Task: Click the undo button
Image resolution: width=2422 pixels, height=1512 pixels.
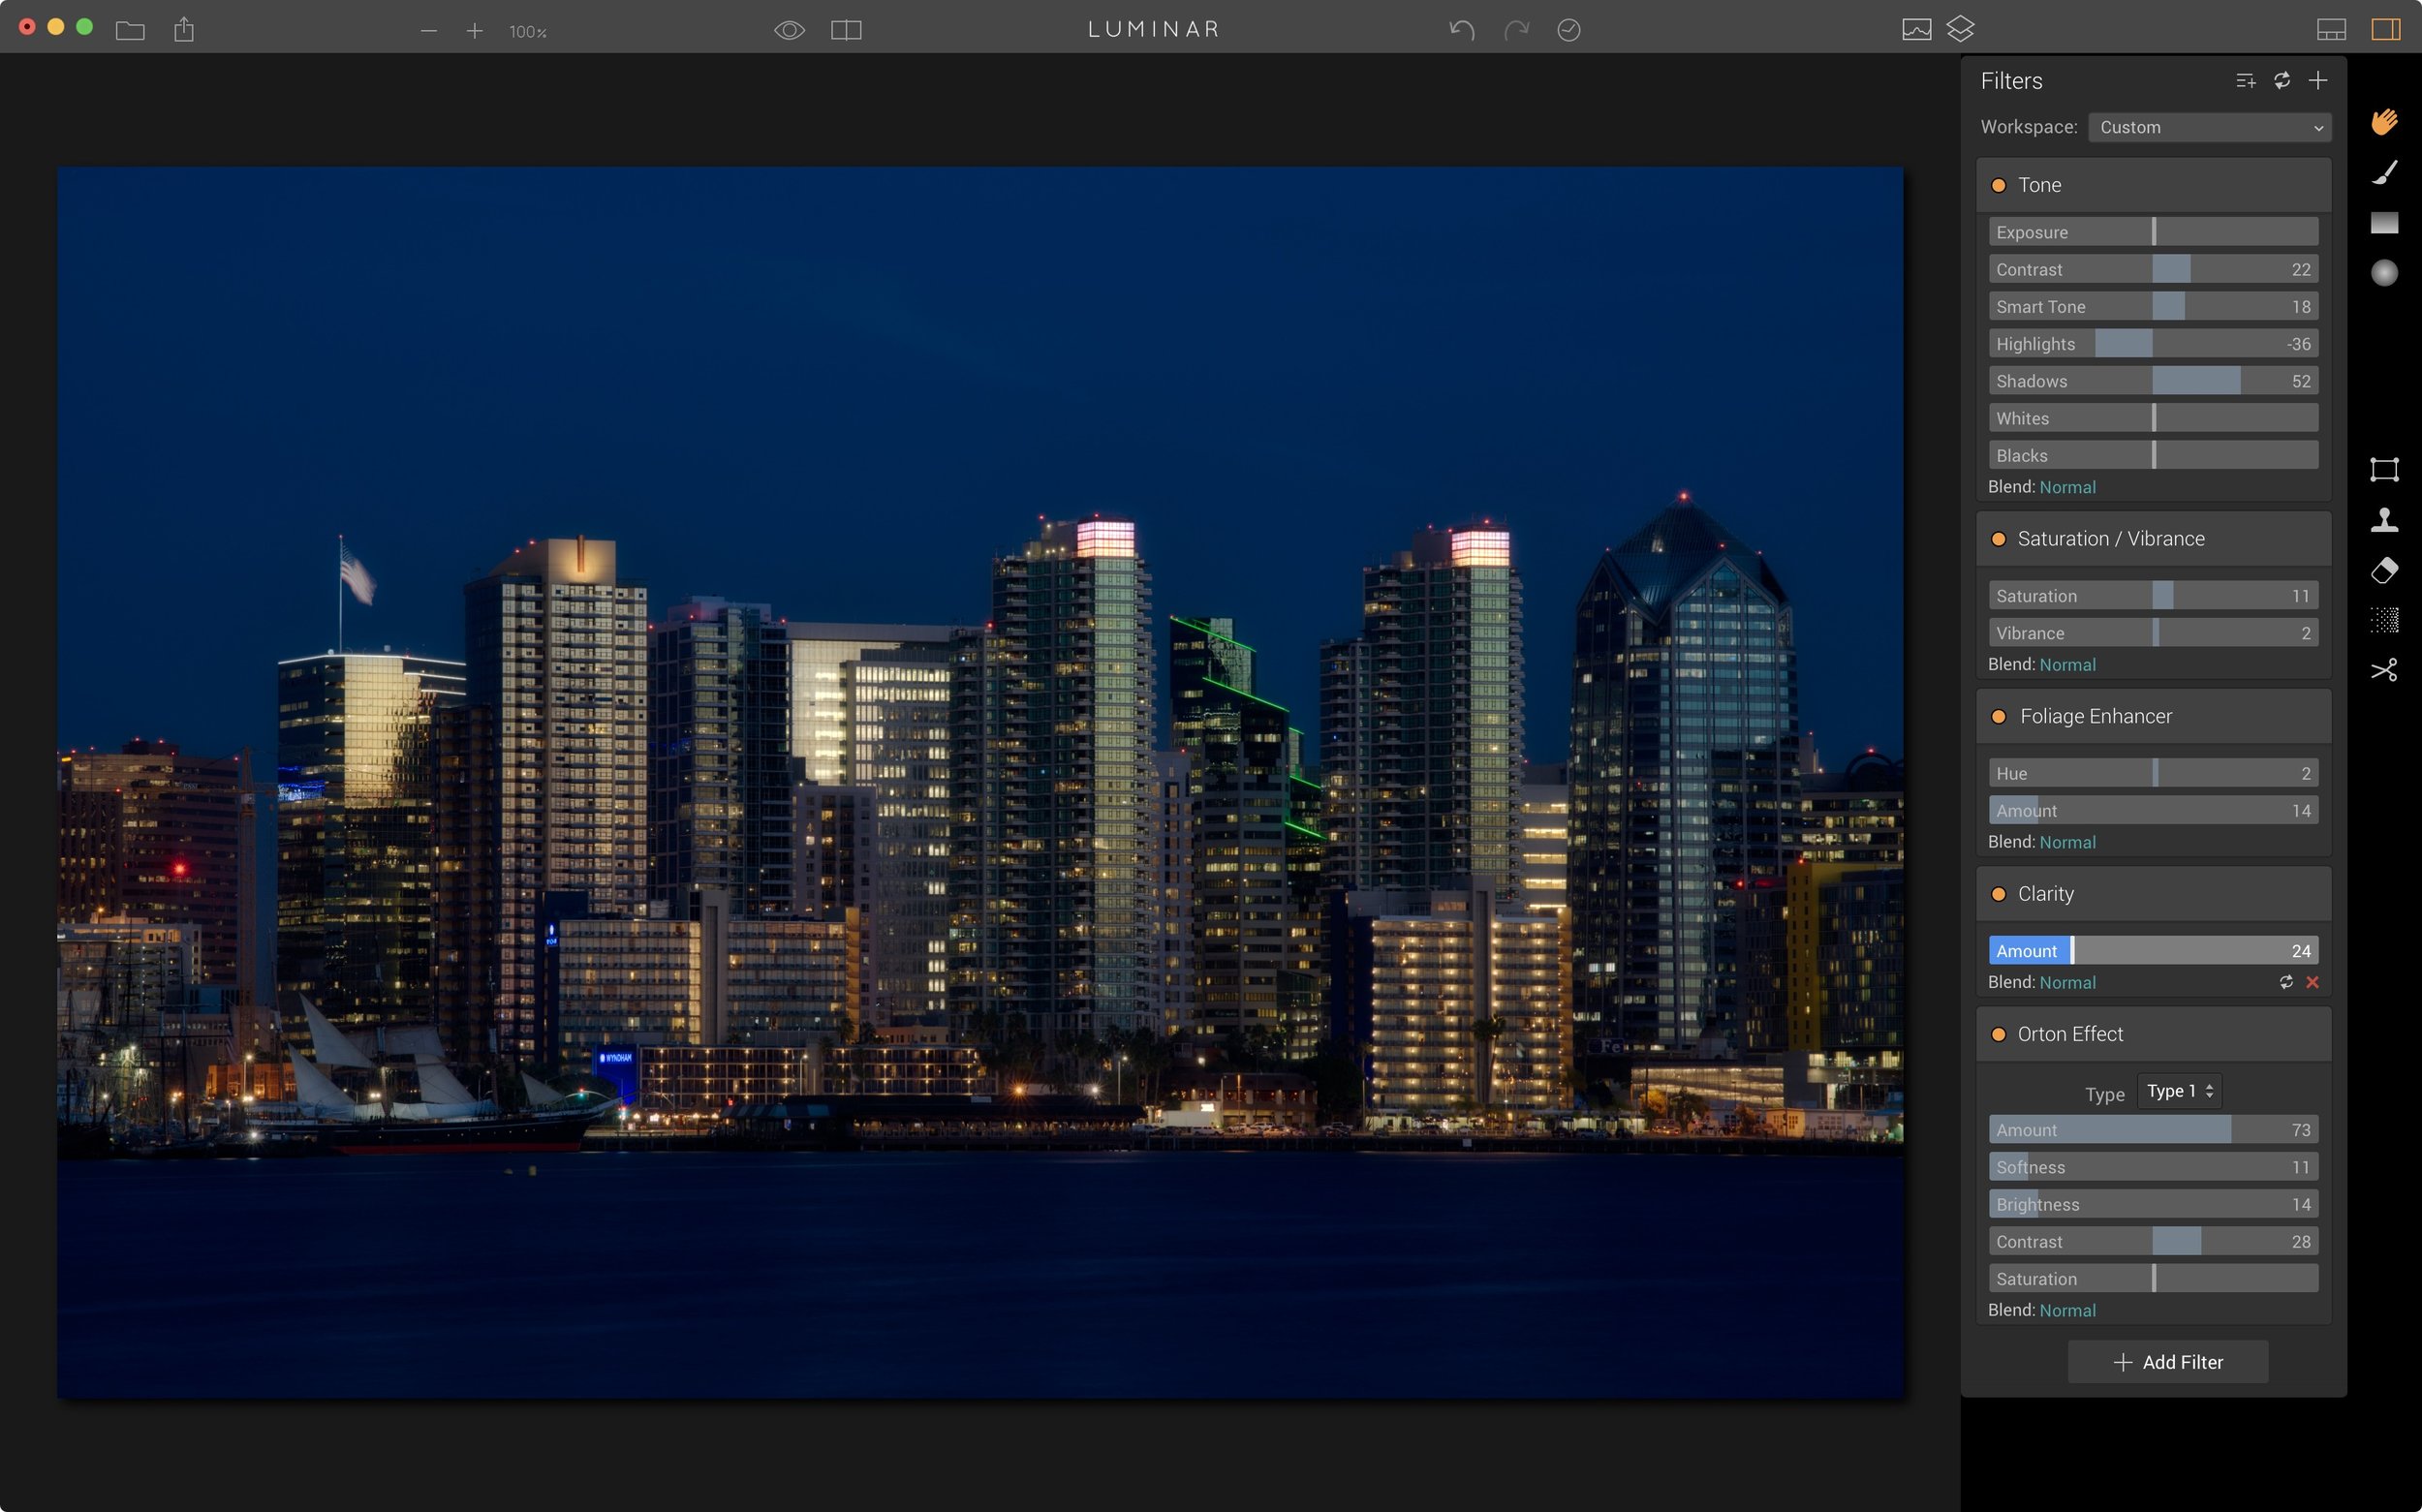Action: click(x=1464, y=30)
